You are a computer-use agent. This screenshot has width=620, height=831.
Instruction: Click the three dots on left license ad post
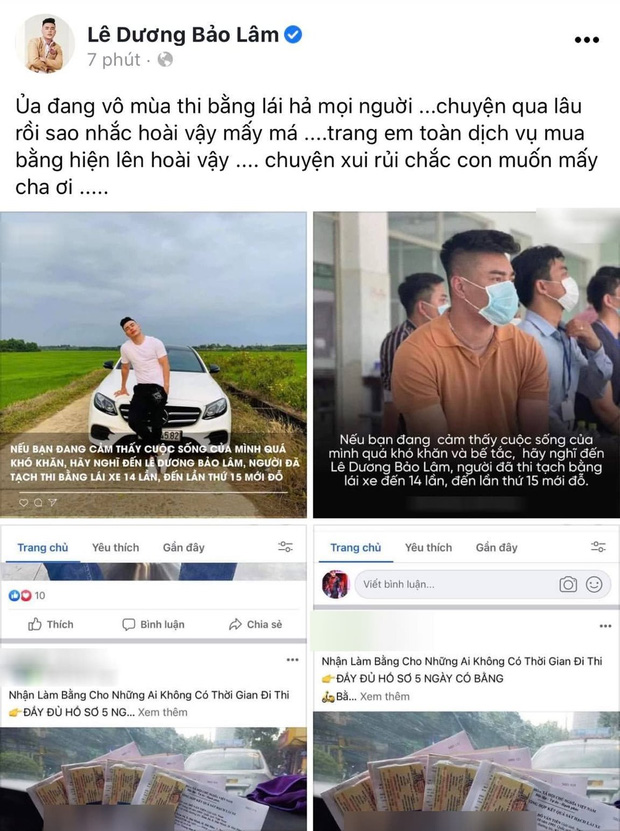[293, 660]
